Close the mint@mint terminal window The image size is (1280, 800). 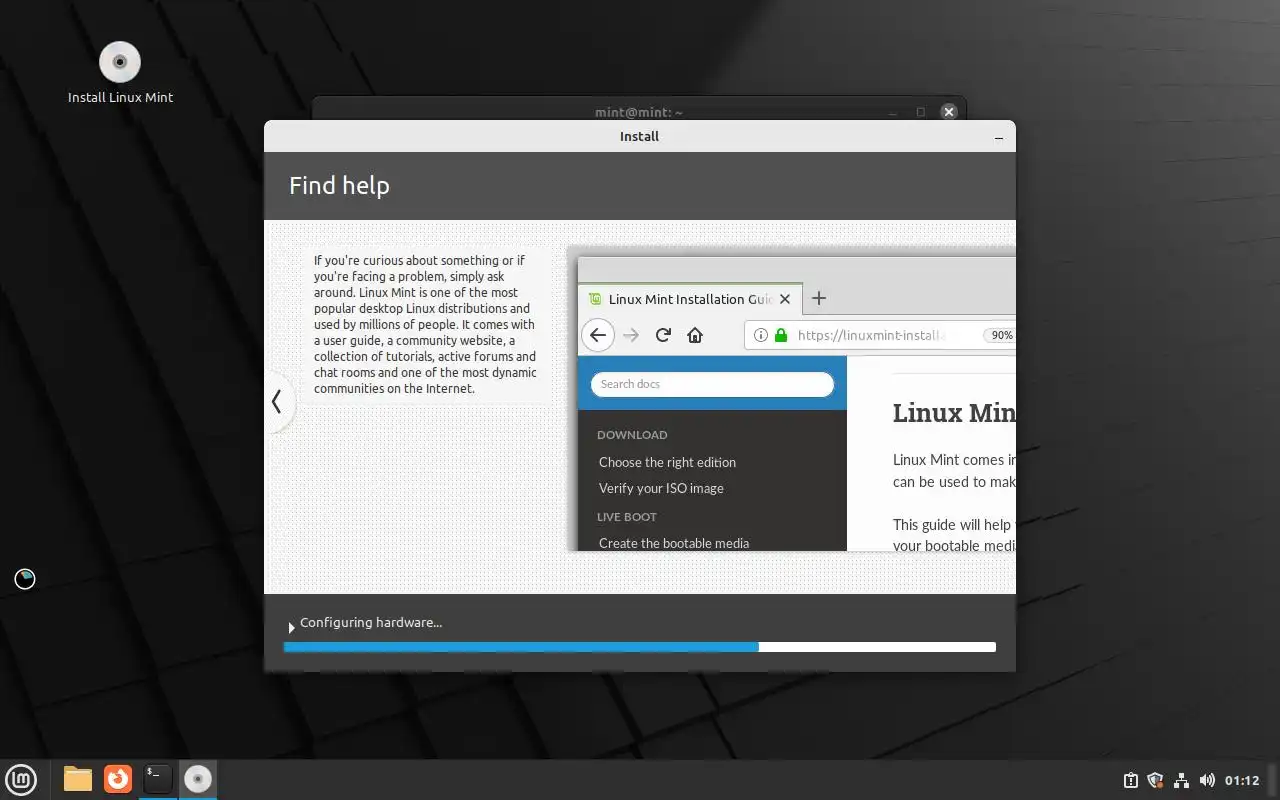click(949, 112)
